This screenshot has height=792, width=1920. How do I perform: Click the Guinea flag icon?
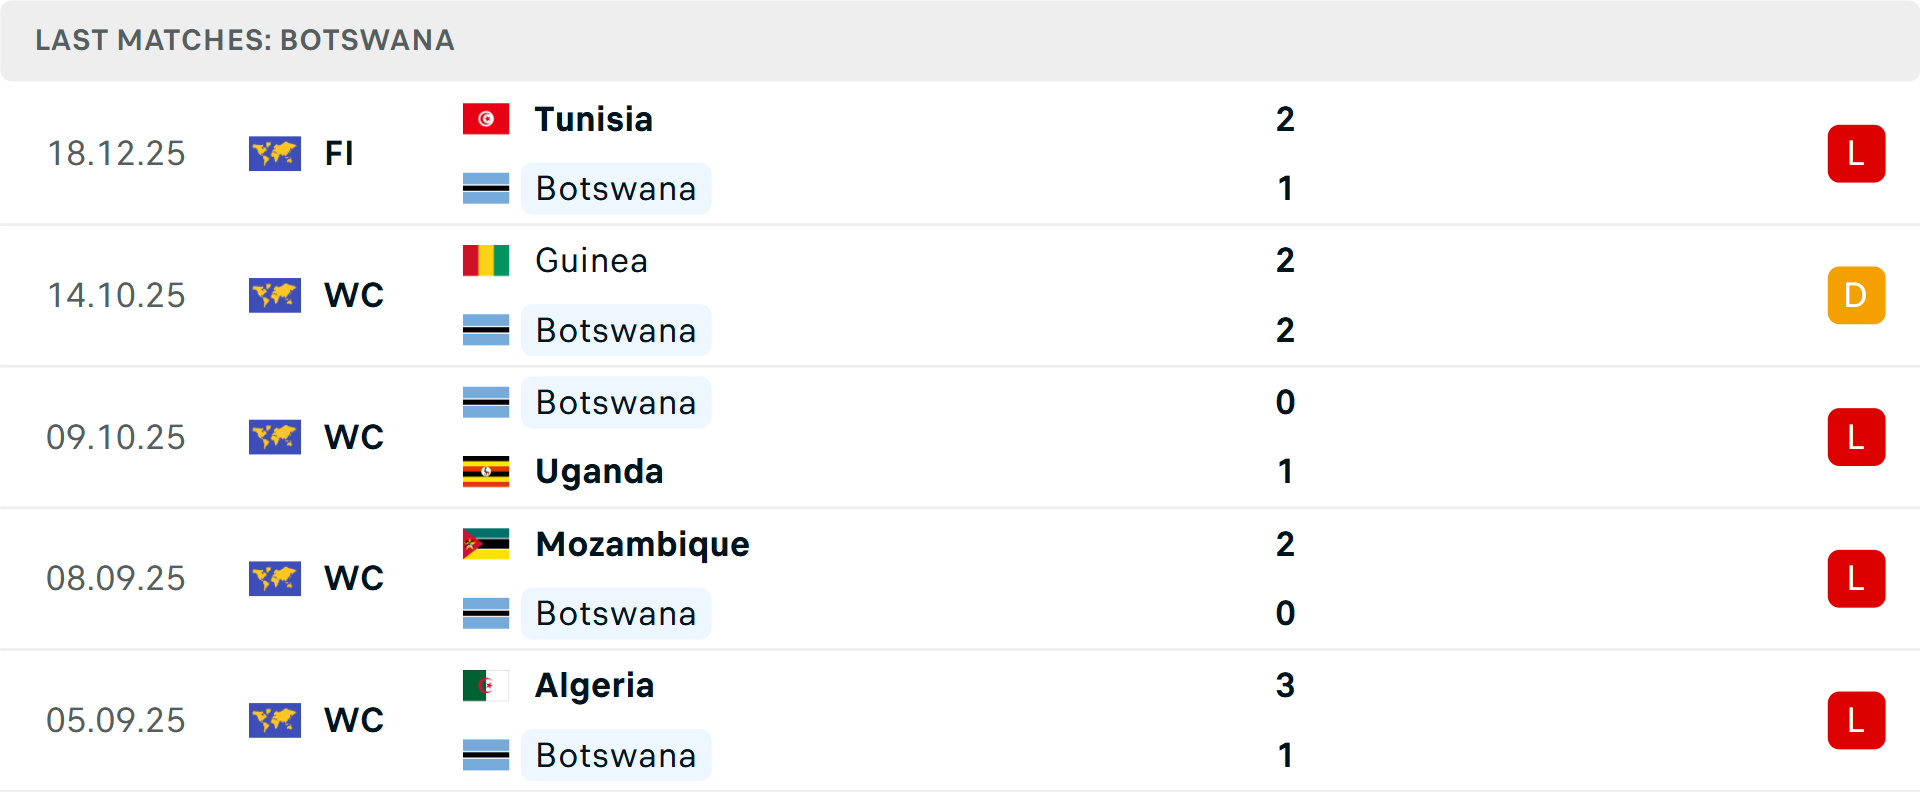tap(486, 260)
